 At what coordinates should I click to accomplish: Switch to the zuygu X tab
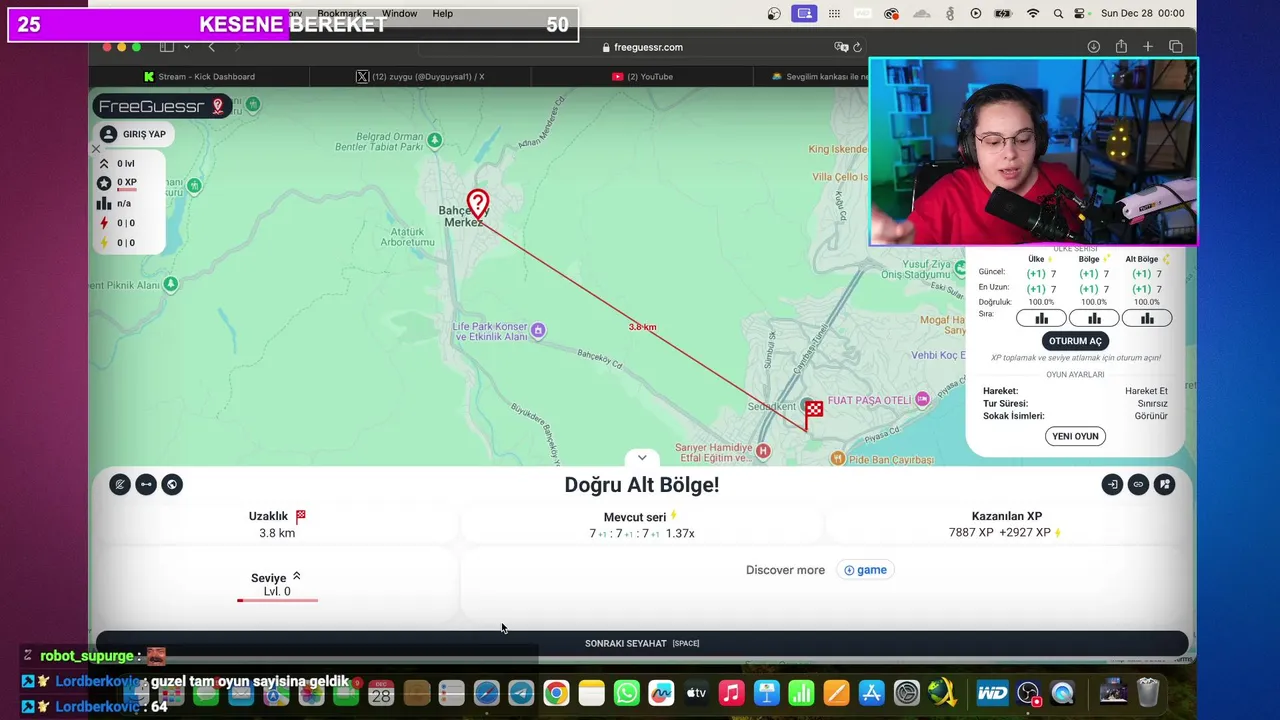(420, 76)
